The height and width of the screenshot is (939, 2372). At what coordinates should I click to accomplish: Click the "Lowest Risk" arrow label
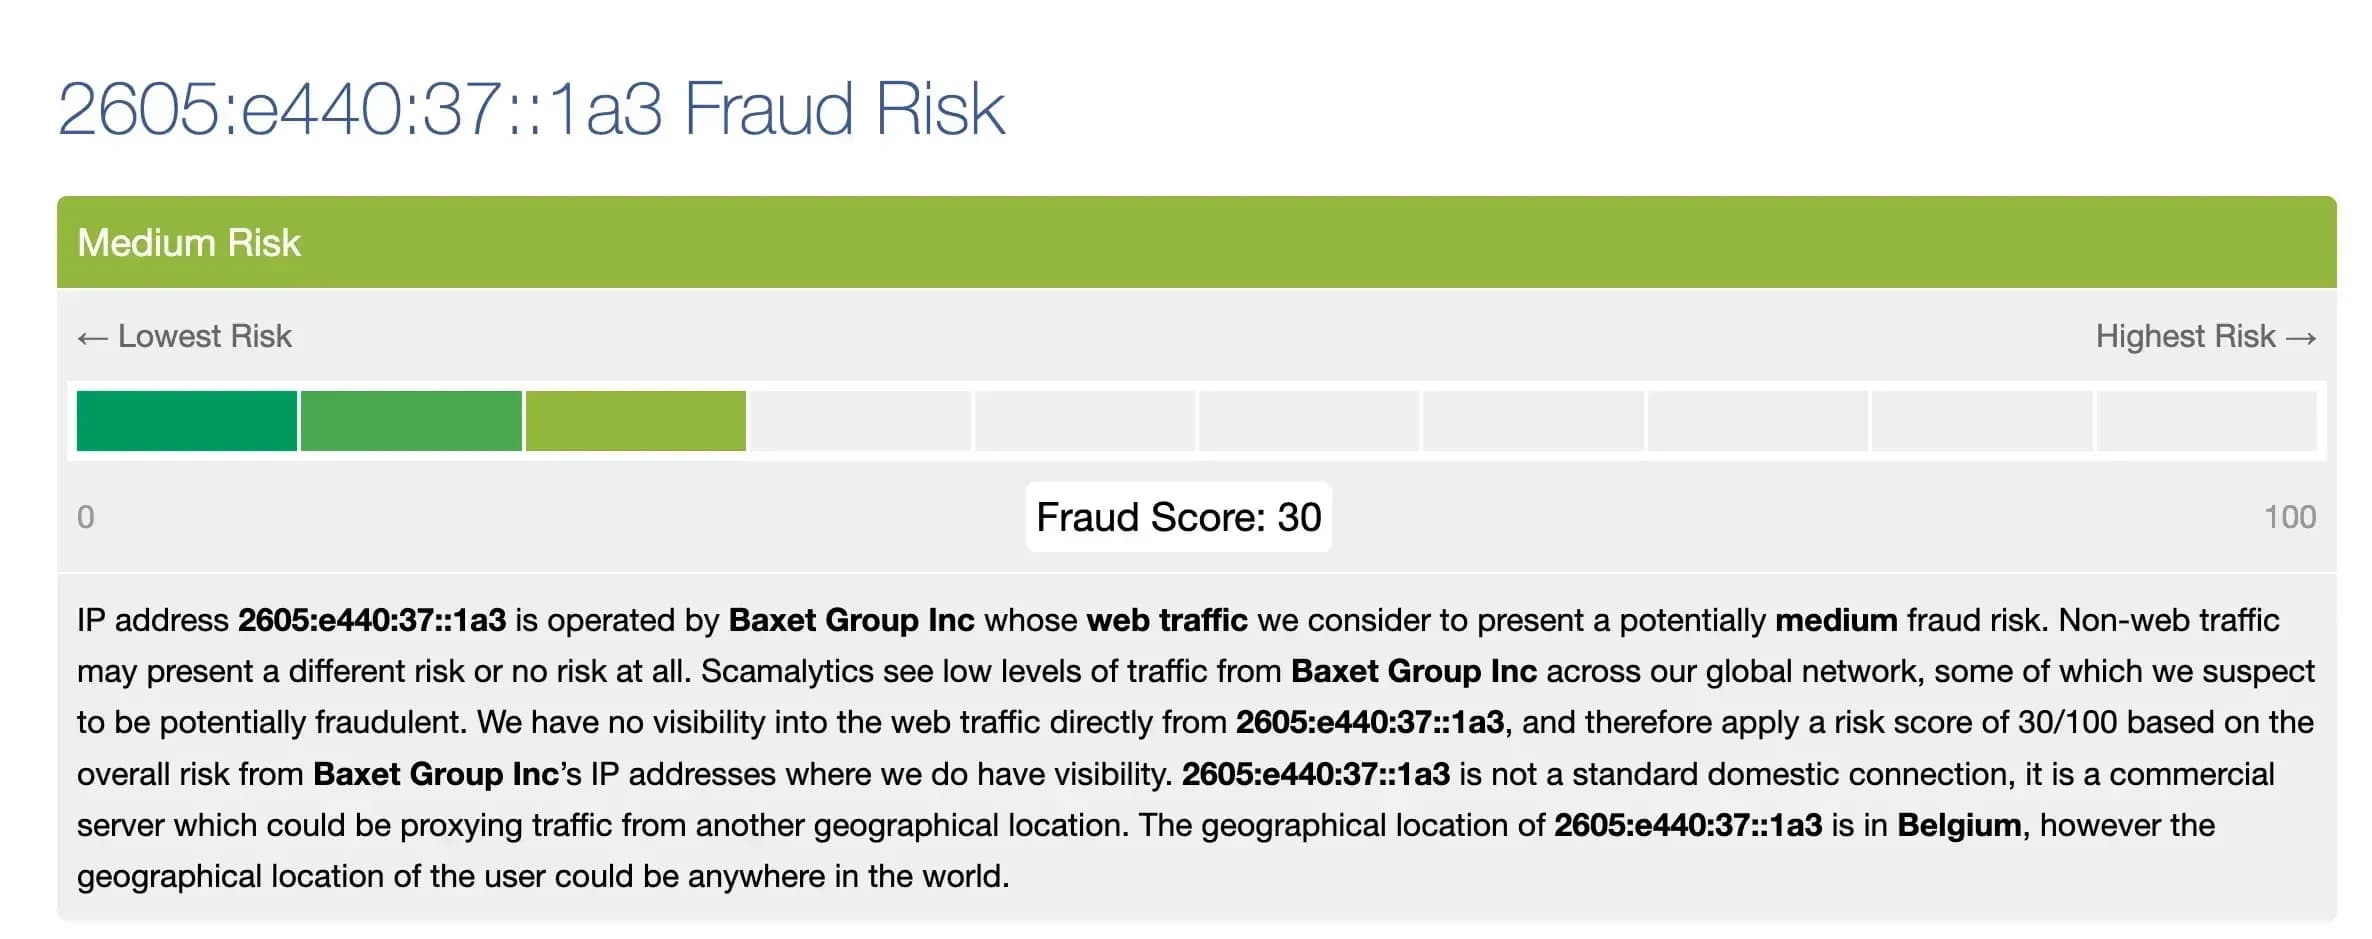(185, 337)
